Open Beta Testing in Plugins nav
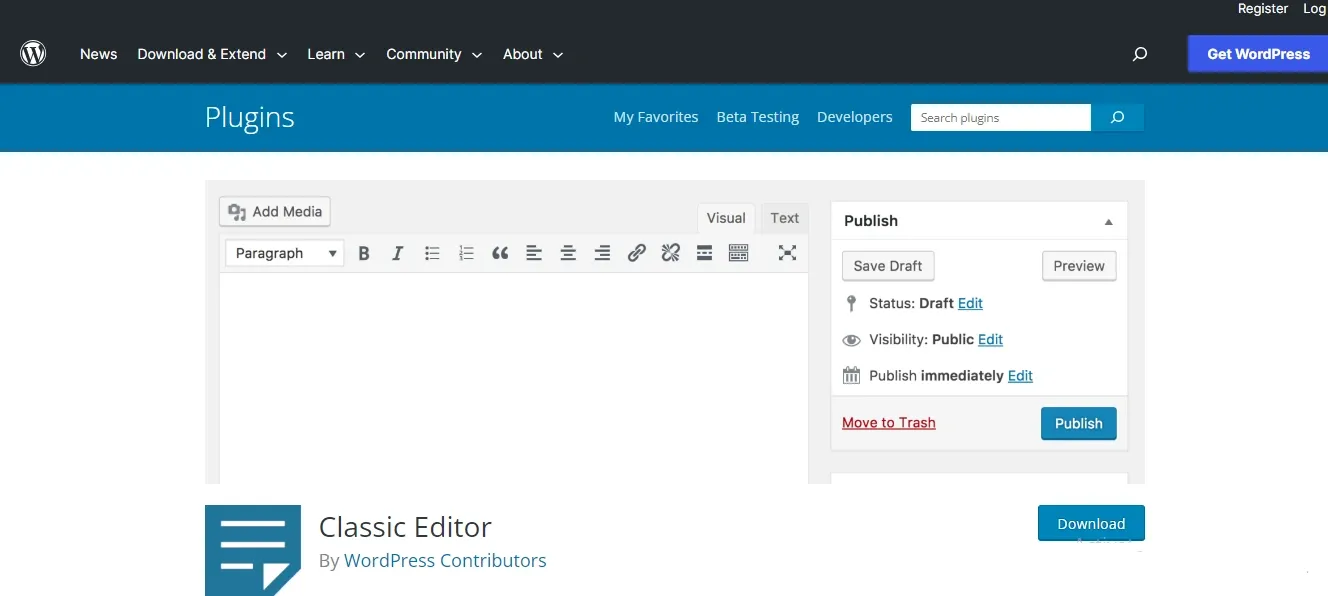This screenshot has height=596, width=1328. coord(758,117)
